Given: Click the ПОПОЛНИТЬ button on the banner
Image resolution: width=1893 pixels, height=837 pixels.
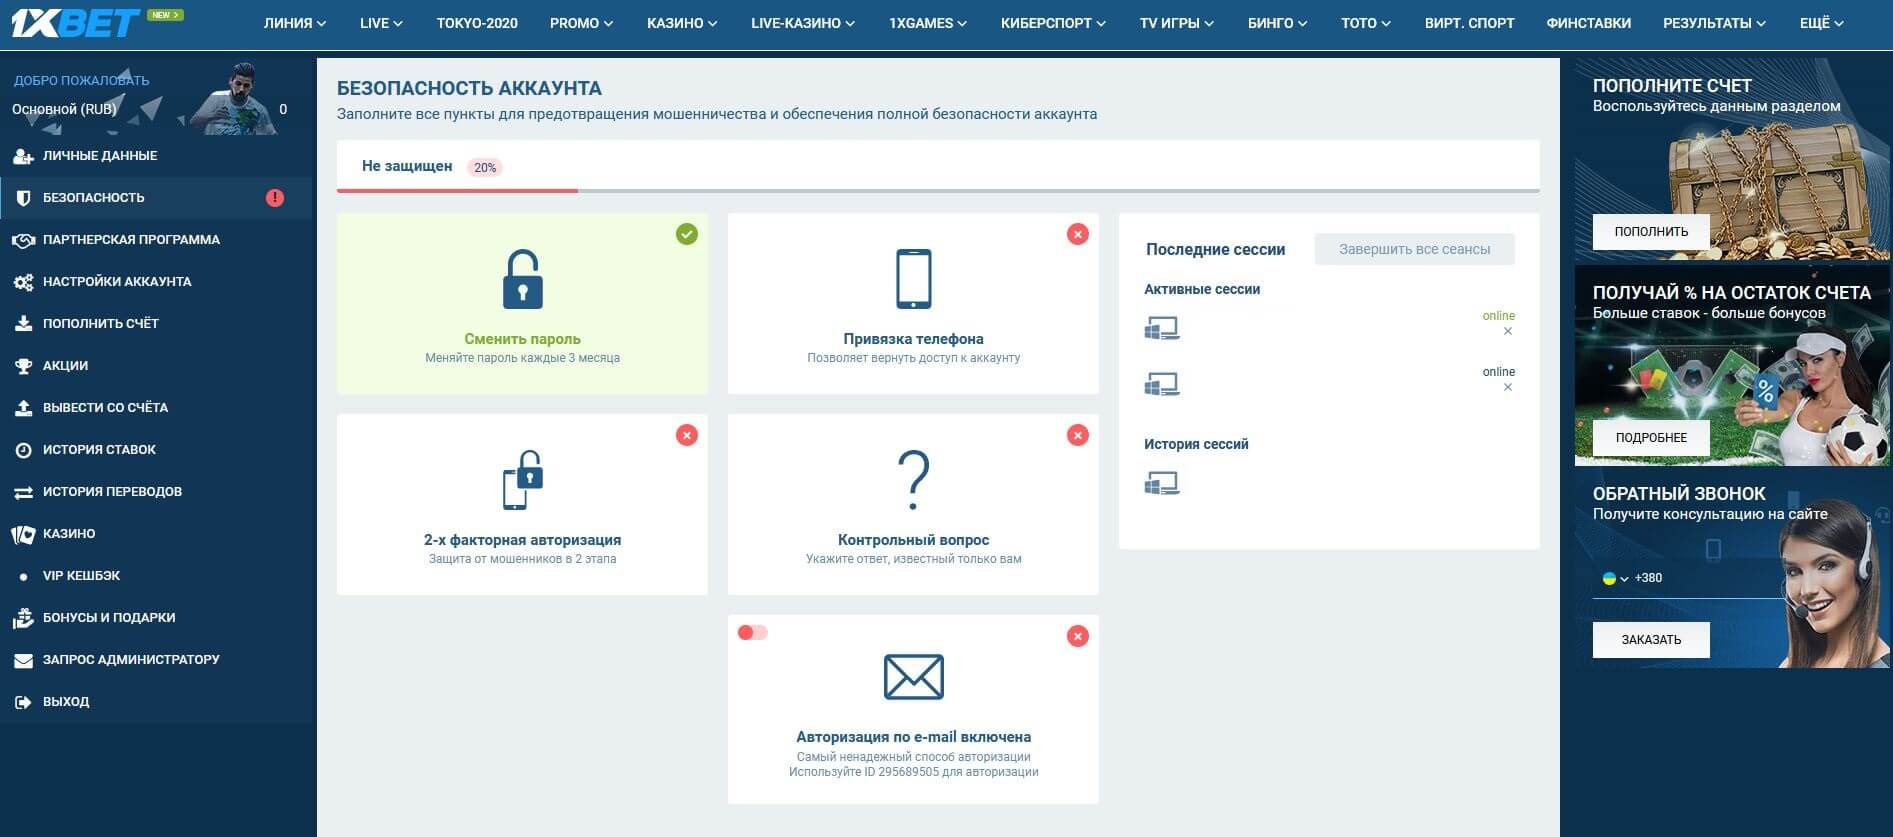Looking at the screenshot, I should click(x=1650, y=231).
